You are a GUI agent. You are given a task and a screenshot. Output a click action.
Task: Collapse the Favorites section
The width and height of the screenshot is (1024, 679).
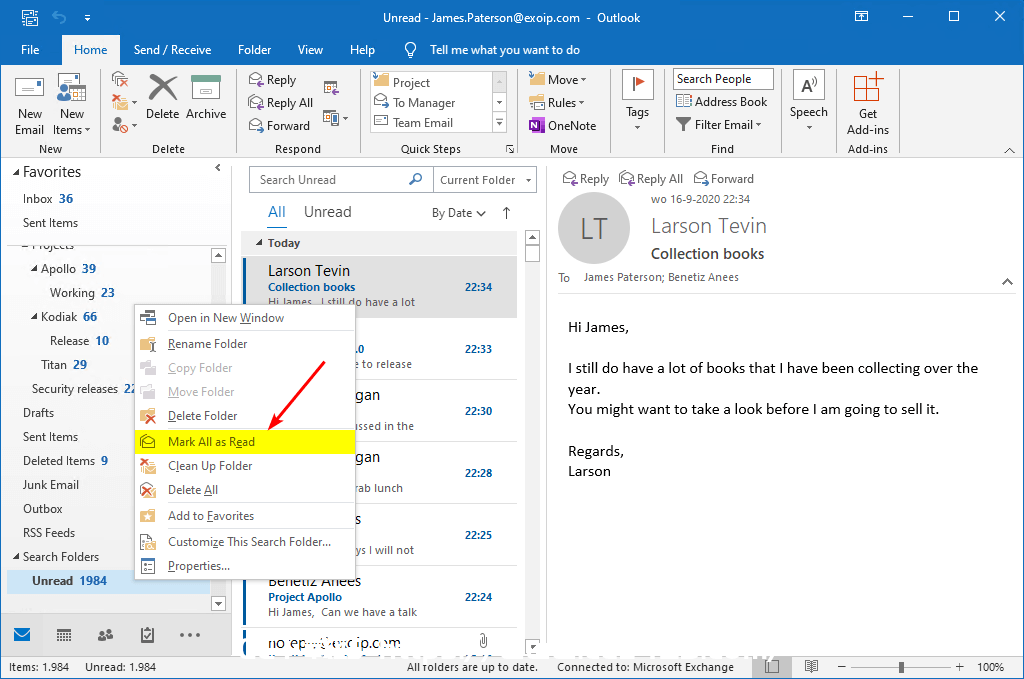point(16,172)
